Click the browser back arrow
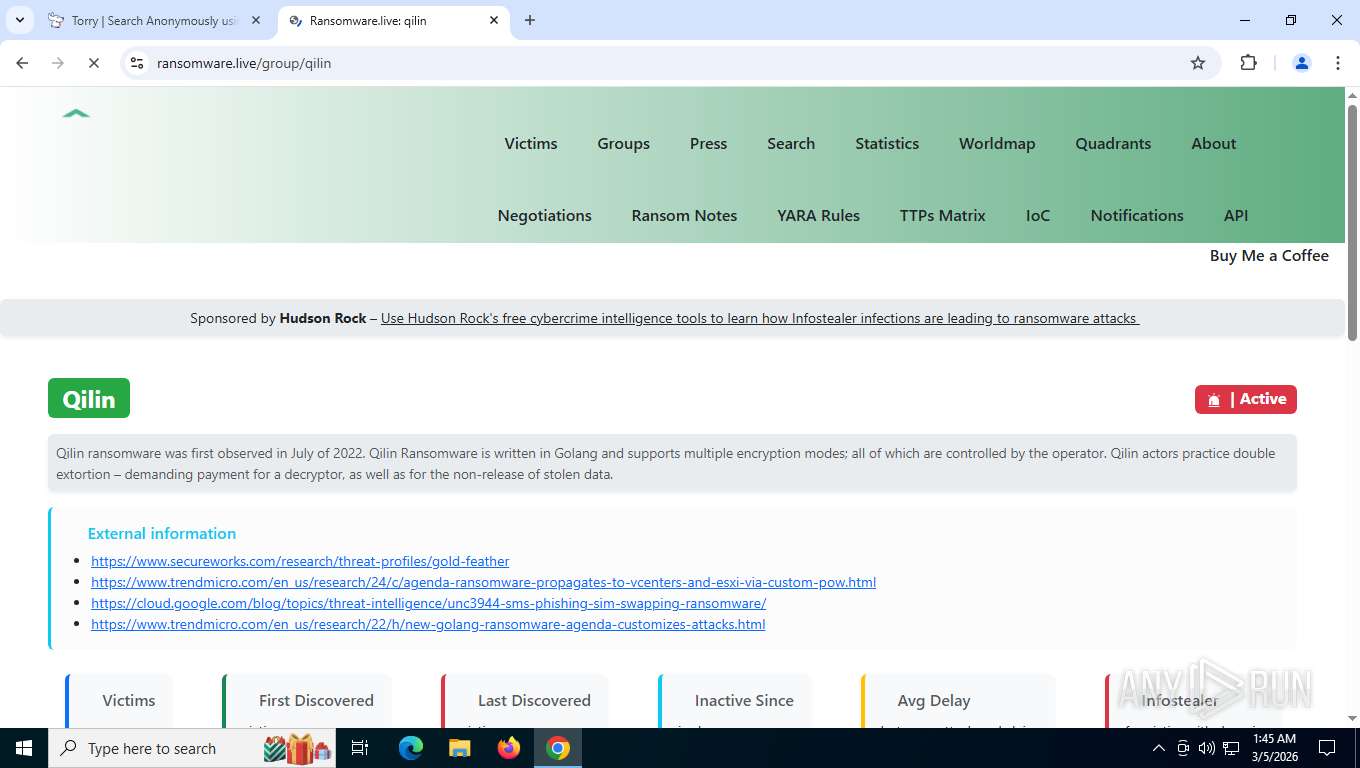The width and height of the screenshot is (1360, 768). 22,63
